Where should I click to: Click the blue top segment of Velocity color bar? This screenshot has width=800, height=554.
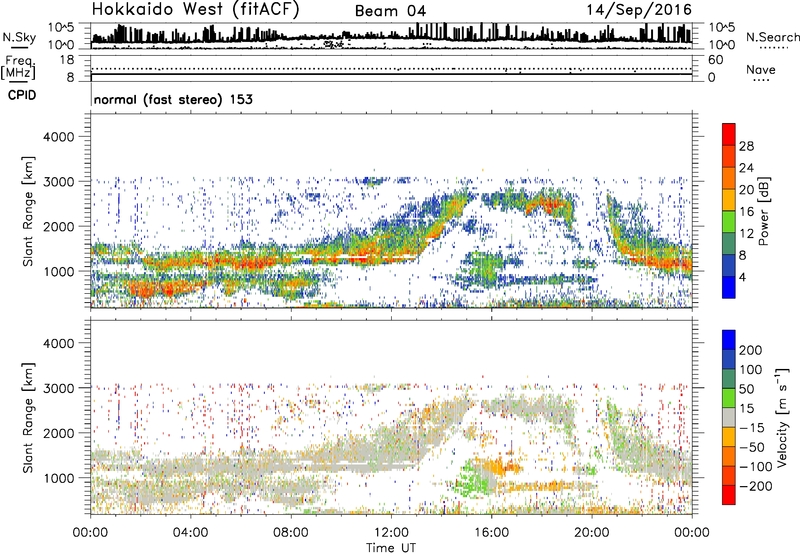click(x=729, y=340)
